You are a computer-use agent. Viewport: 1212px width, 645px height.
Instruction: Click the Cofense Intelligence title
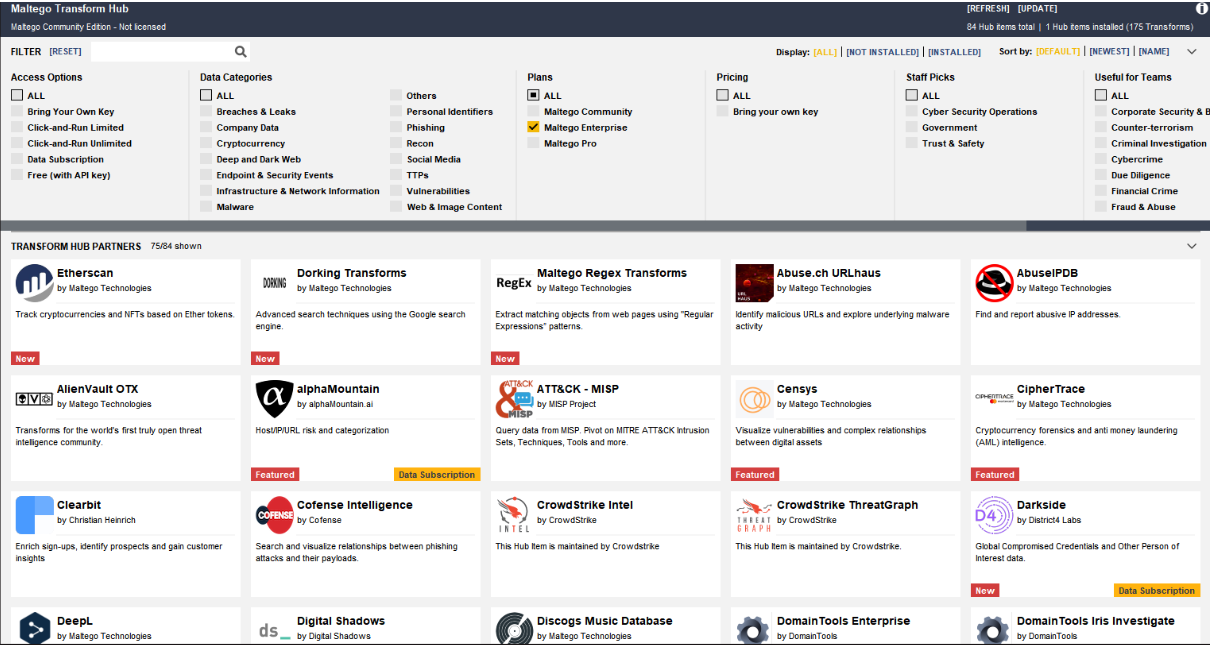355,505
